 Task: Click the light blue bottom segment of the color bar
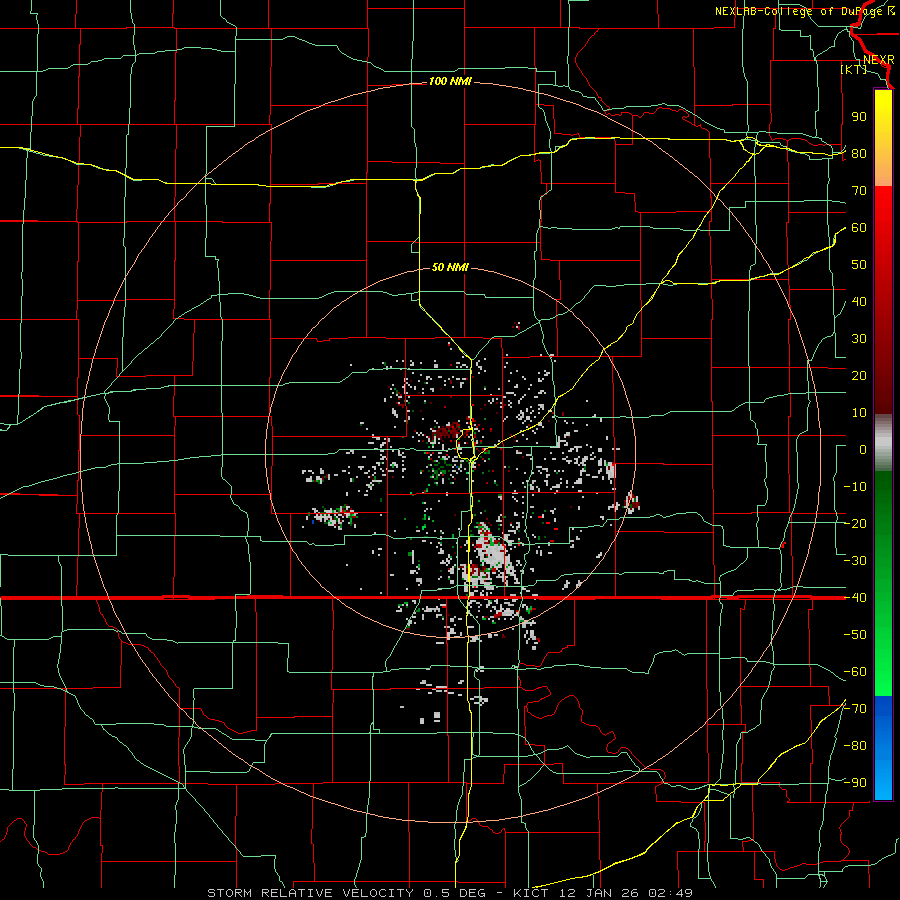(883, 778)
